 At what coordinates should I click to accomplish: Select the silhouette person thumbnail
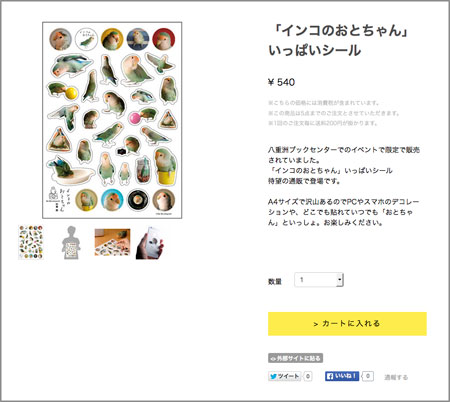[71, 242]
